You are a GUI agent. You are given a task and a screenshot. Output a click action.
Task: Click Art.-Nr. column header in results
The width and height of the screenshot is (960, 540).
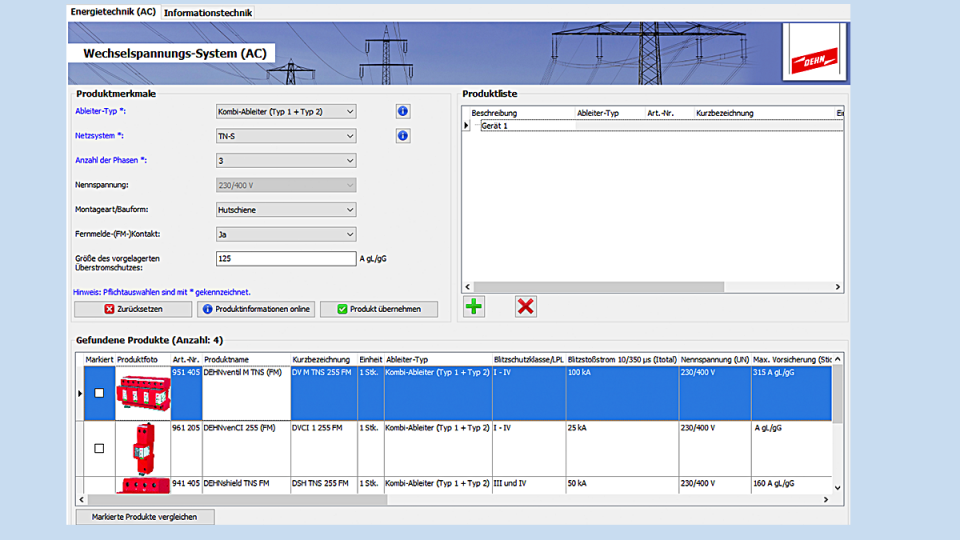[x=186, y=359]
